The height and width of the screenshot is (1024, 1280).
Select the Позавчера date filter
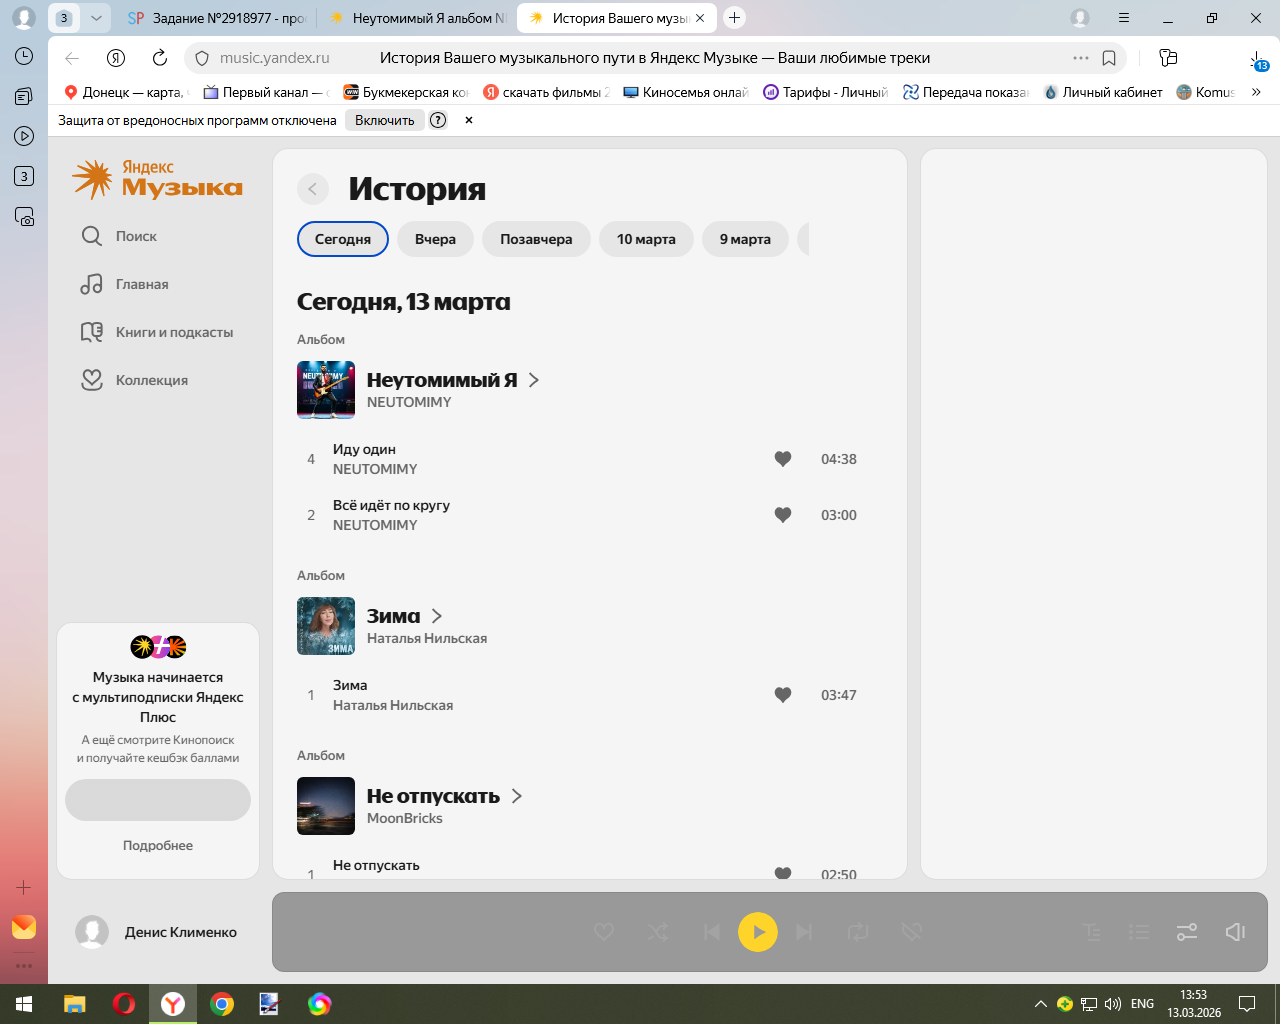(x=536, y=239)
